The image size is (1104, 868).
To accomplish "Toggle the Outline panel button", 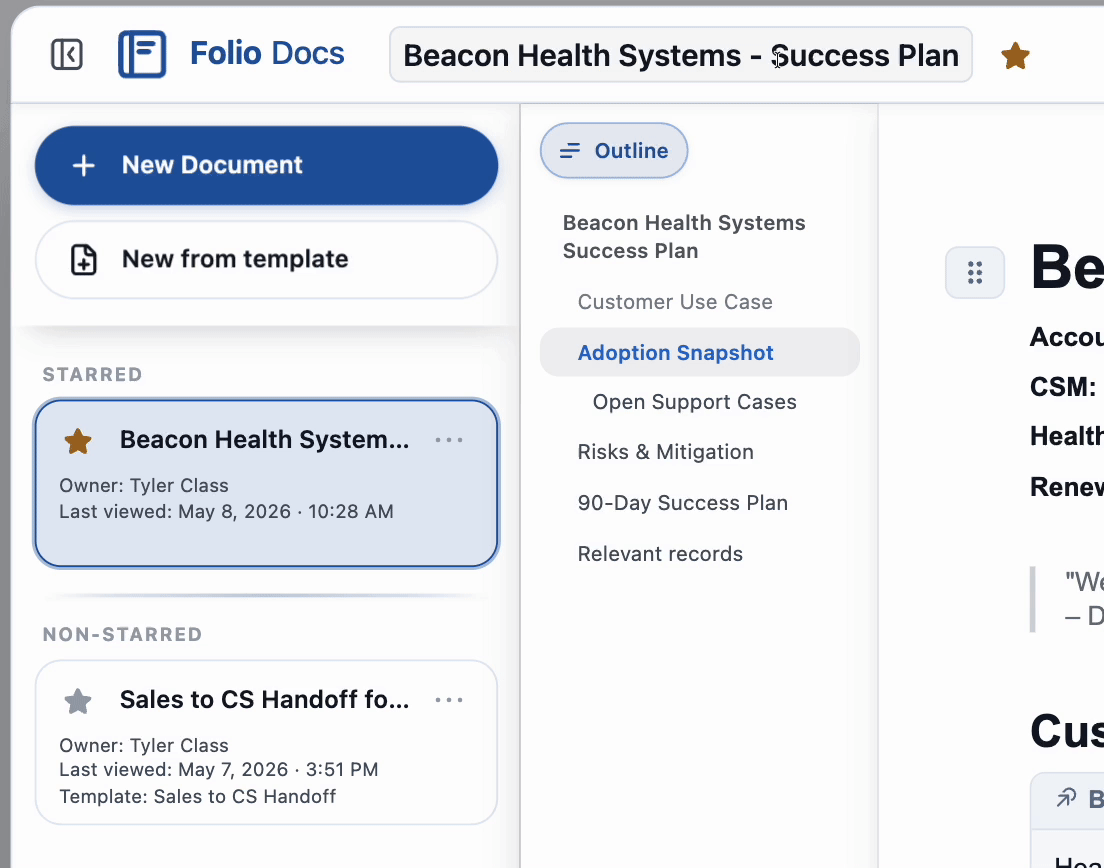I will [x=614, y=151].
